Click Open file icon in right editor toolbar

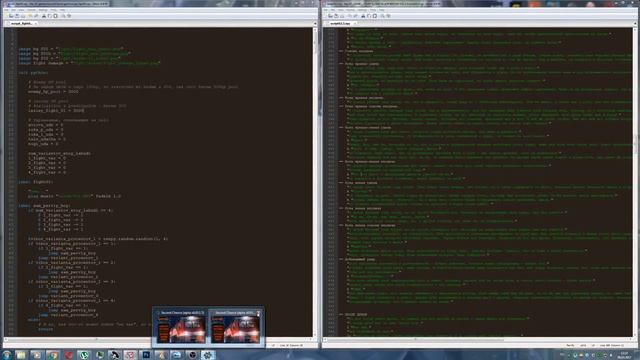point(330,16)
